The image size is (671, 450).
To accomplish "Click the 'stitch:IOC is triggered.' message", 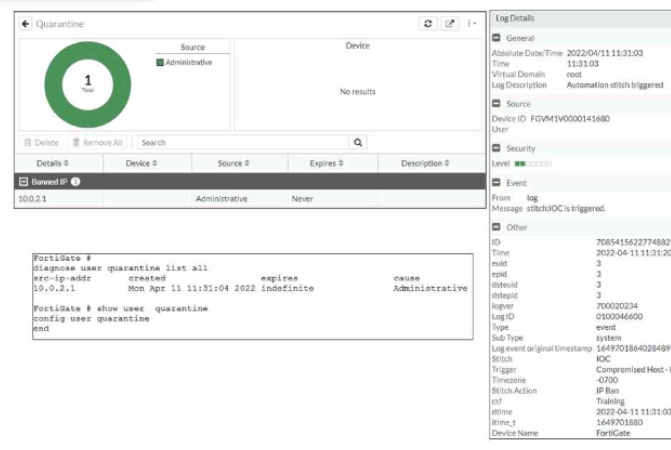I will 566,209.
